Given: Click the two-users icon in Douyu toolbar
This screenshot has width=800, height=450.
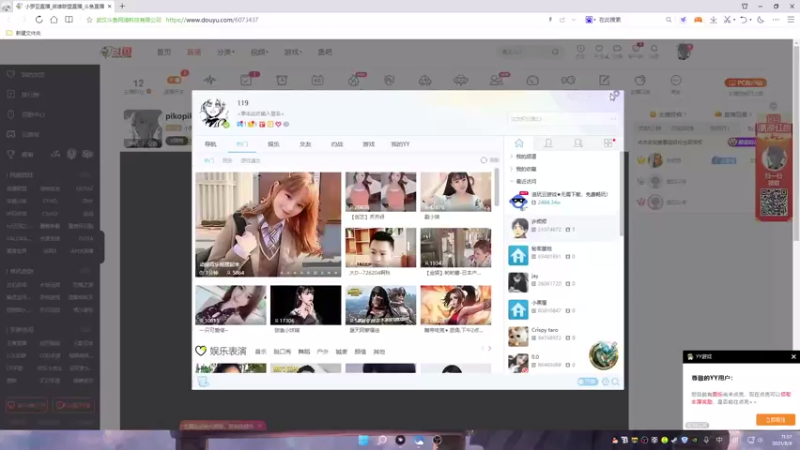Looking at the screenshot, I should click(496, 80).
